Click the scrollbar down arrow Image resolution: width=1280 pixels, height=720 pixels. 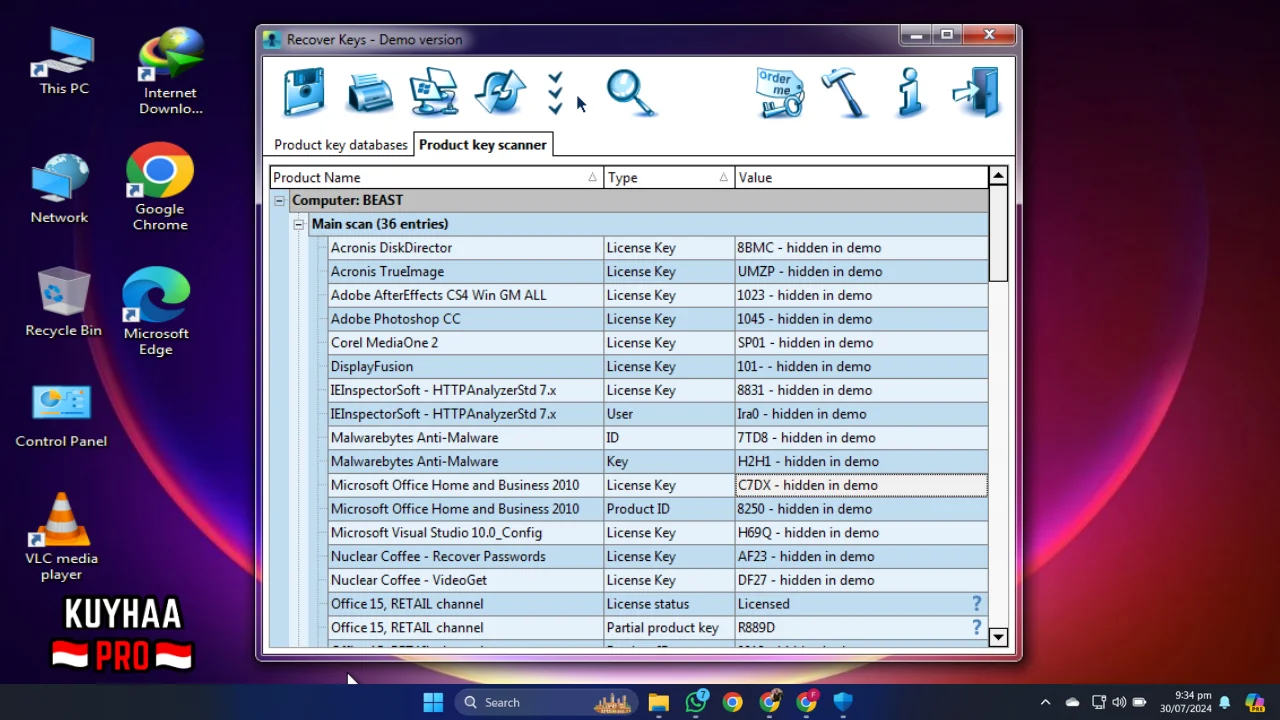click(998, 636)
